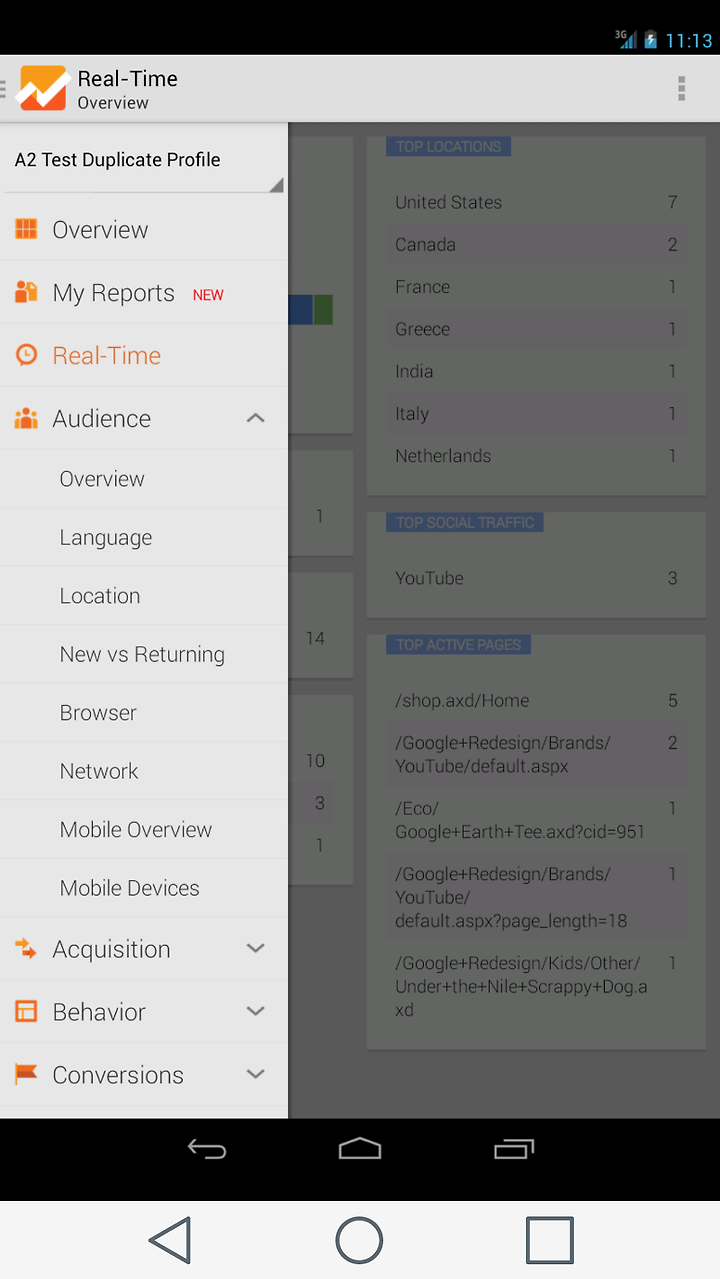
Task: Open the three-dot overflow menu
Action: coord(681,89)
